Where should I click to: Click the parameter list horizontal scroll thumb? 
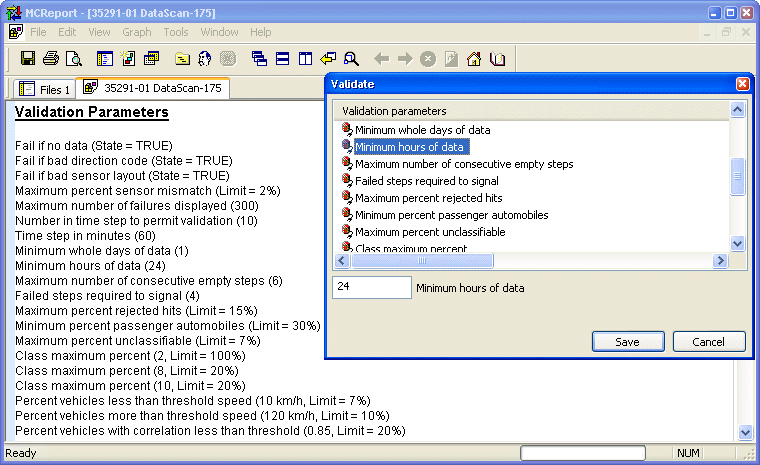point(422,260)
